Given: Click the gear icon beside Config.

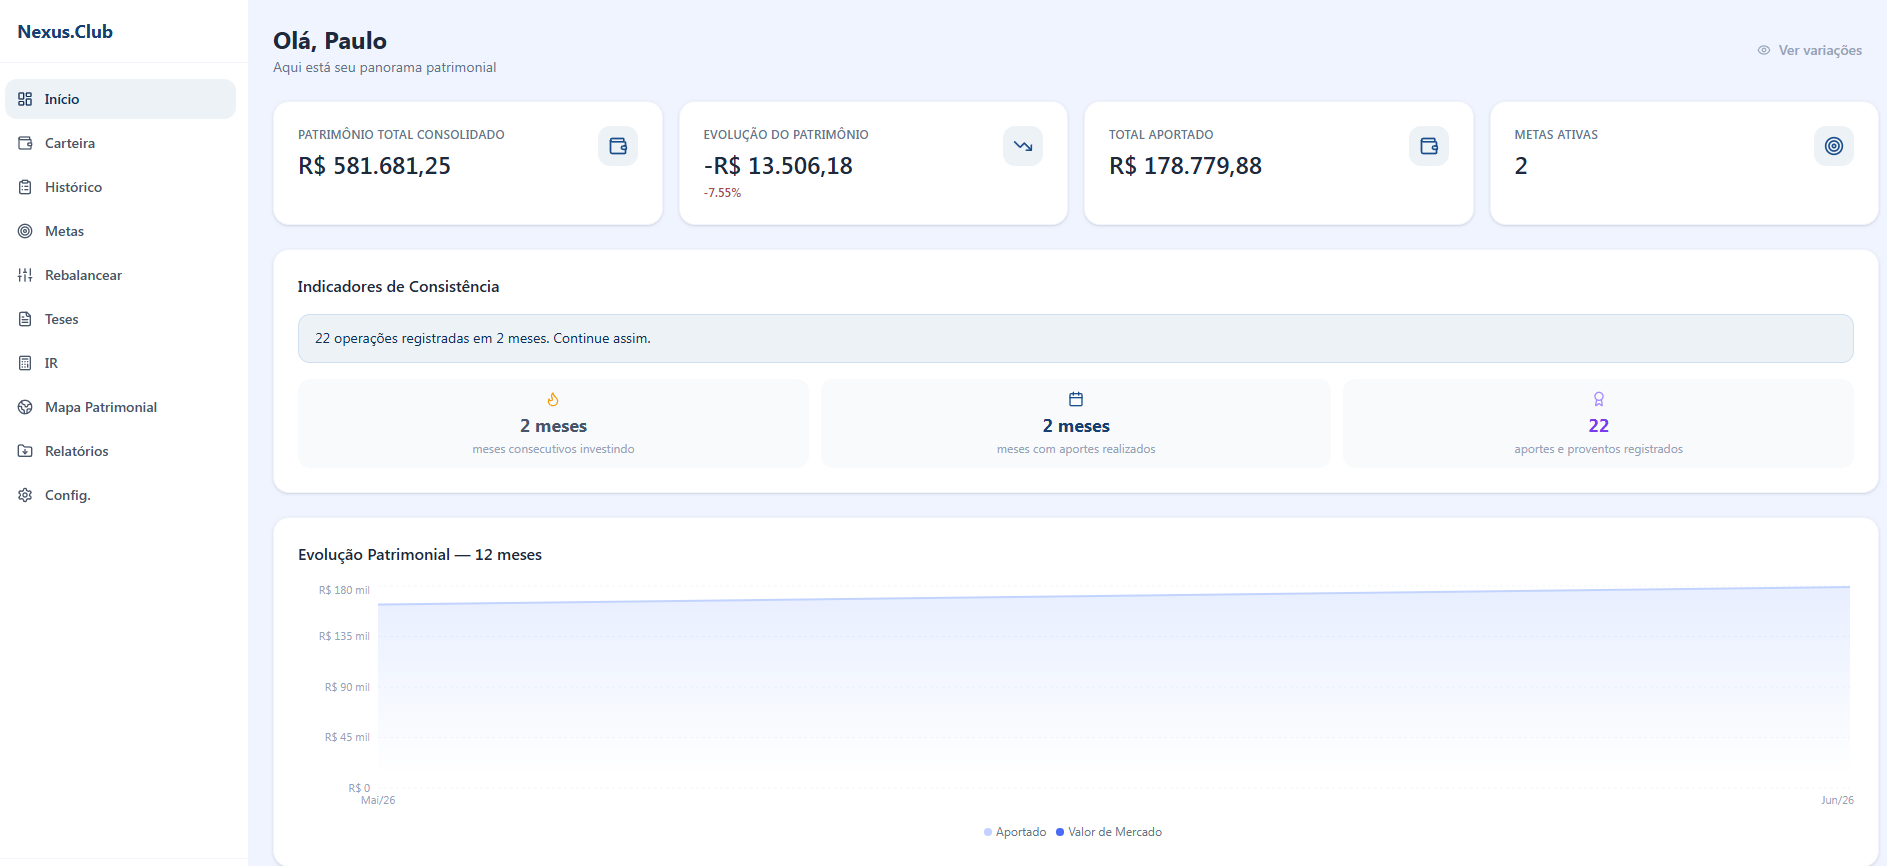Looking at the screenshot, I should [x=25, y=495].
